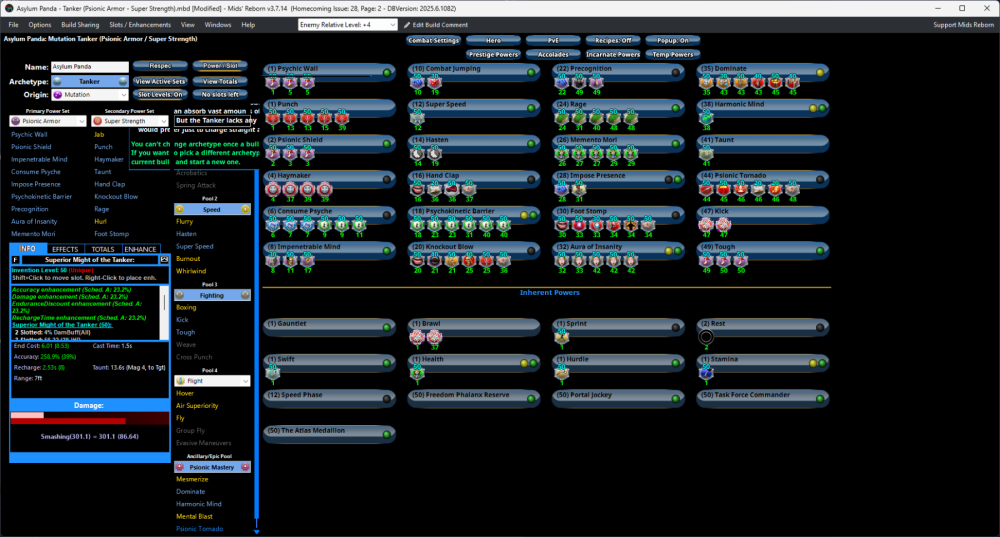Image resolution: width=1000 pixels, height=537 pixels.
Task: Click the enhancement slot under Harmonic Mind
Action: point(706,117)
